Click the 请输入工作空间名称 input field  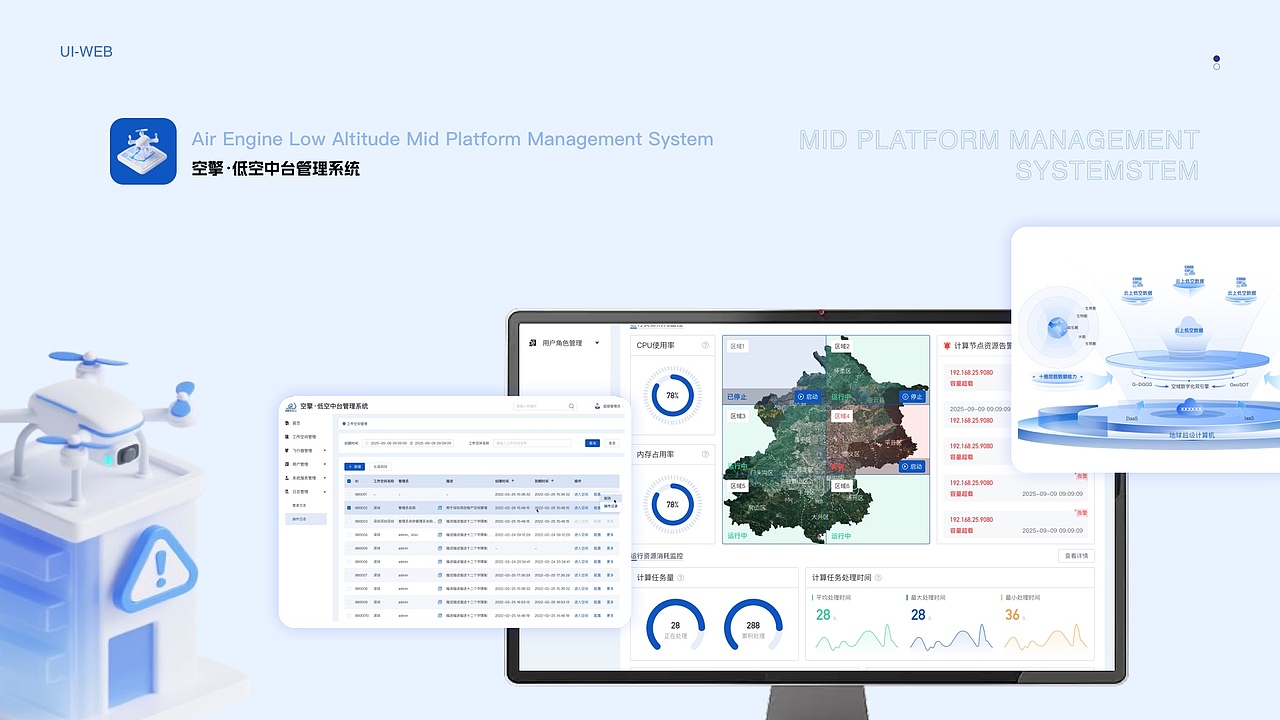click(x=532, y=443)
